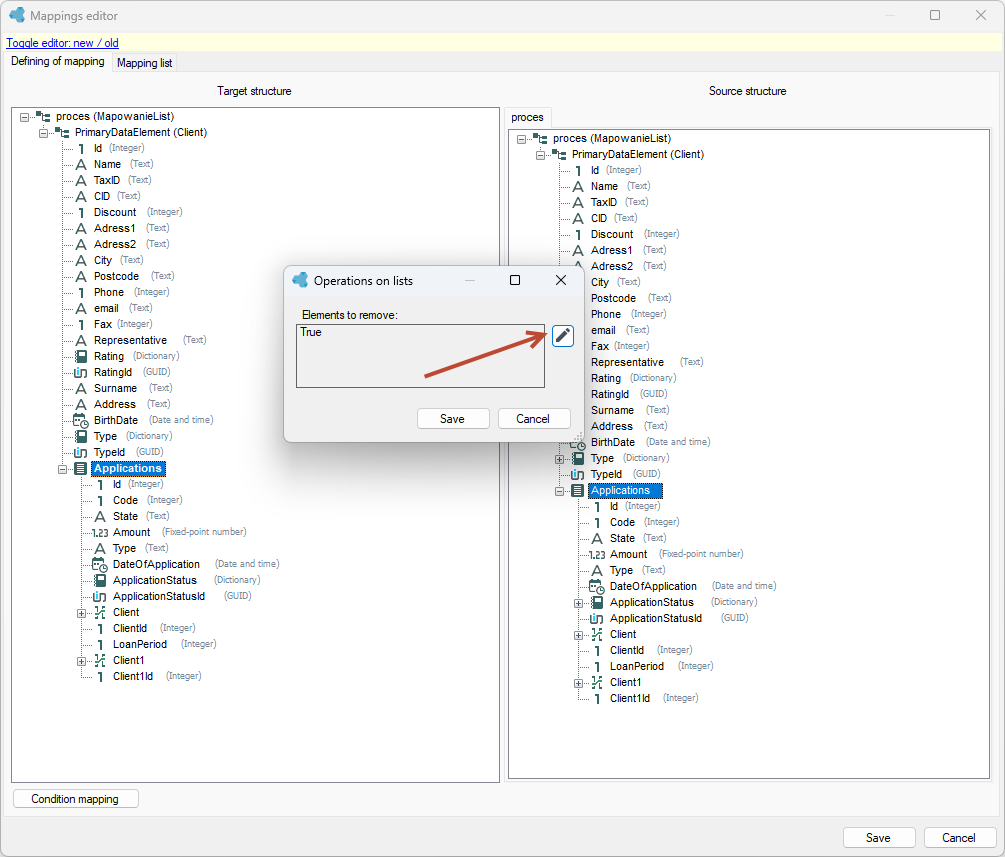The width and height of the screenshot is (1005, 857).
Task: Click the calendar icon of DateOfApplication in Source structure
Action: (597, 587)
